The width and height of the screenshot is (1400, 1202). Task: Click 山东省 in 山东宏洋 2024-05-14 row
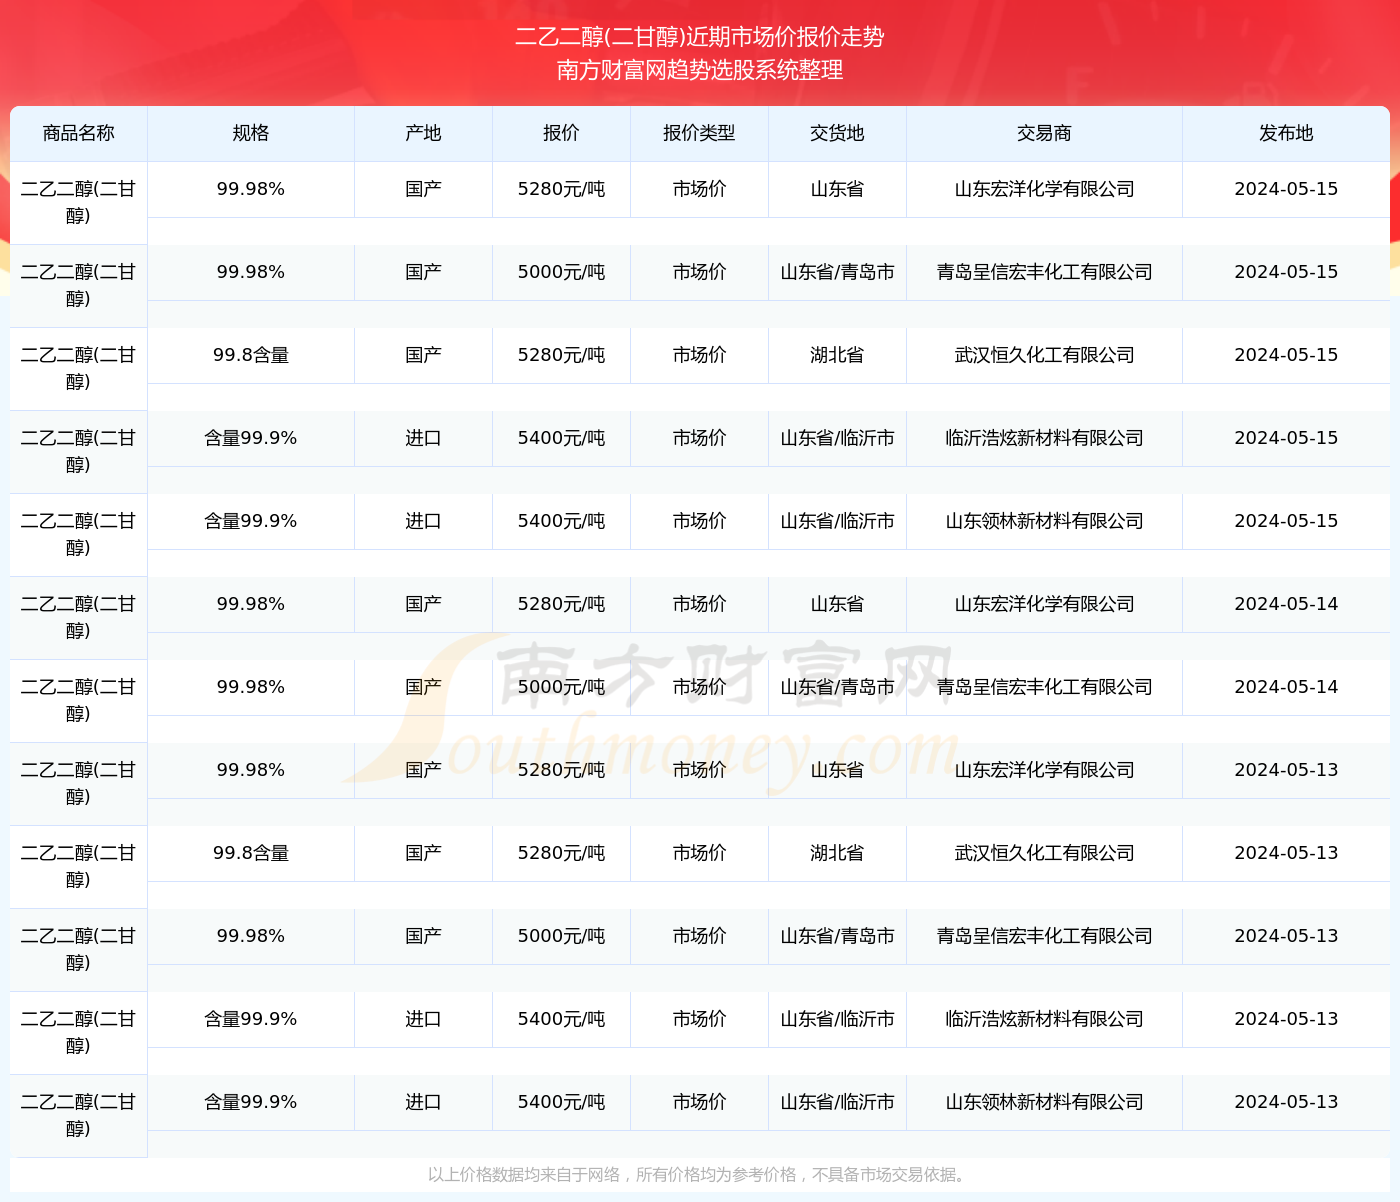(837, 604)
